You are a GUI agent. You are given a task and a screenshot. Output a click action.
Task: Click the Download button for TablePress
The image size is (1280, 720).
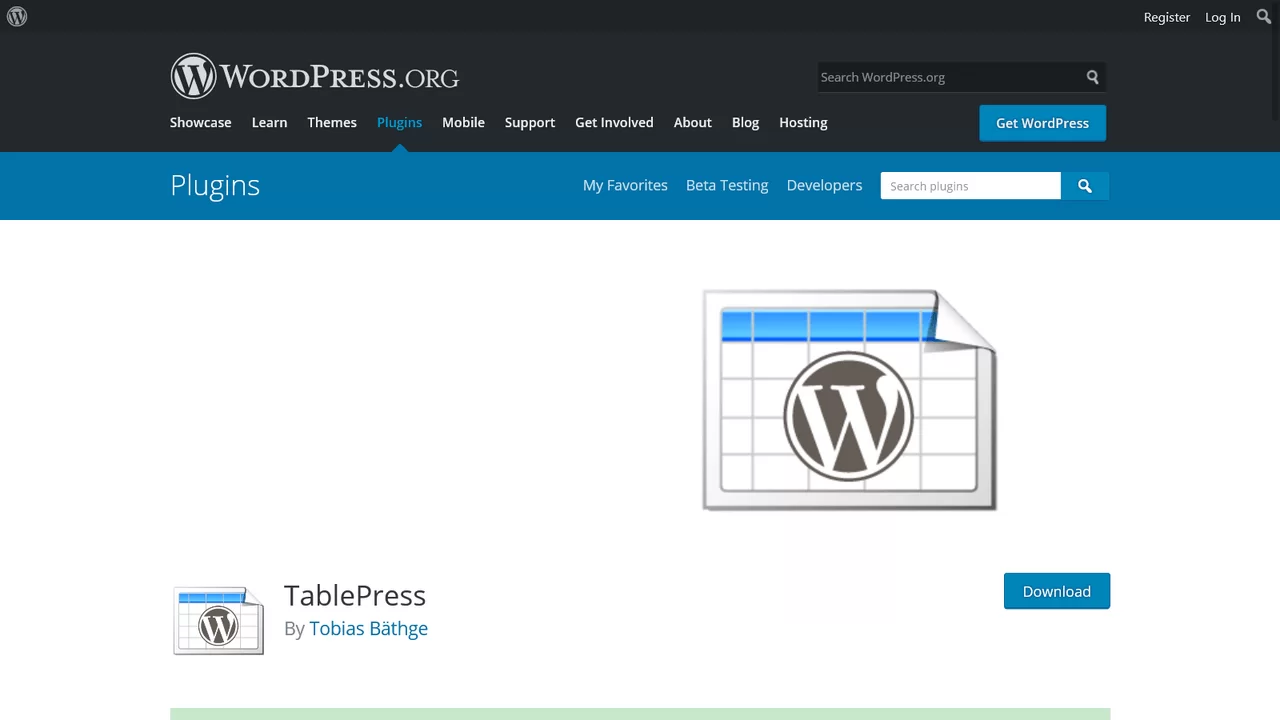(1056, 591)
